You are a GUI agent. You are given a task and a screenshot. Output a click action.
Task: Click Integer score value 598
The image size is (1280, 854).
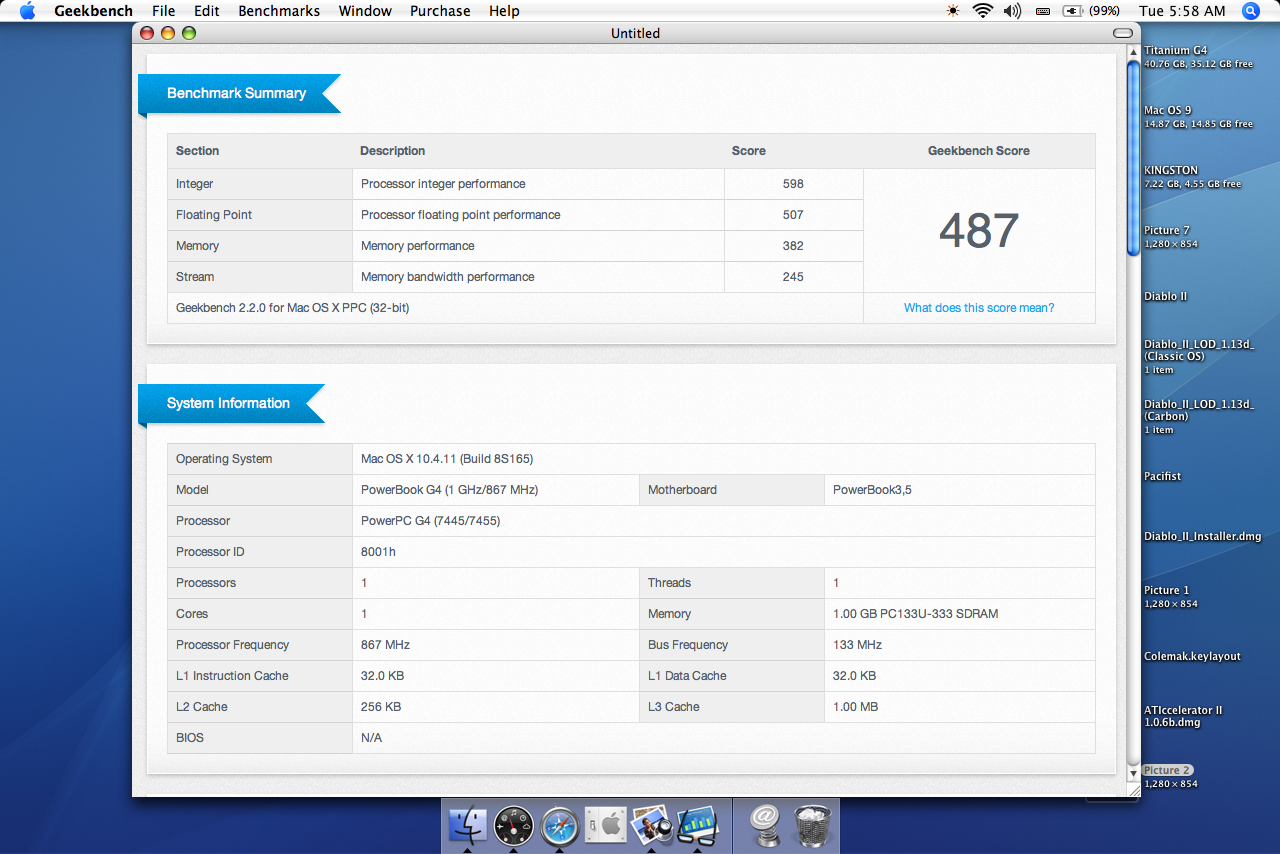click(x=794, y=184)
